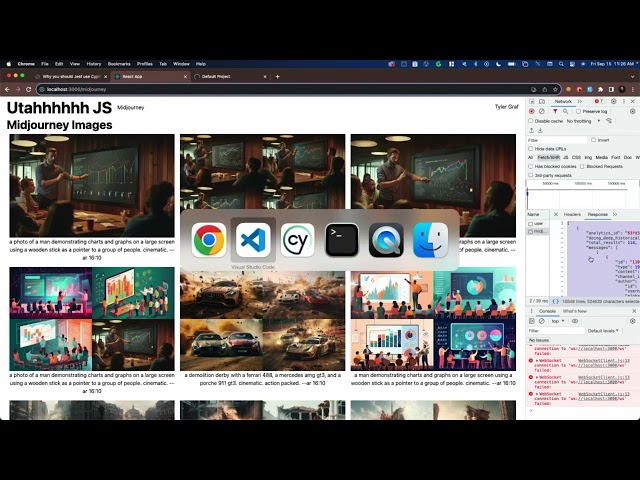Expand the last WebSocket error message
Viewport: 640px width, 480px height.
(x=537, y=394)
